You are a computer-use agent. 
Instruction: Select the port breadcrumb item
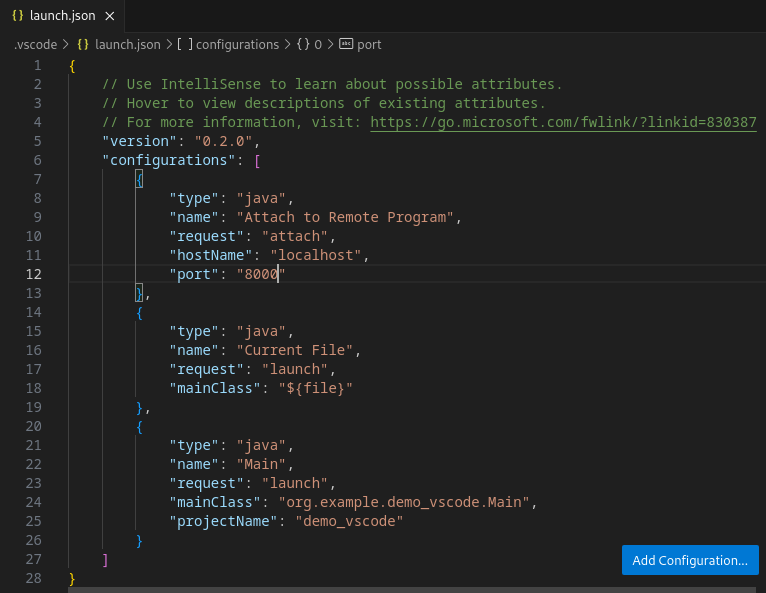tap(369, 44)
